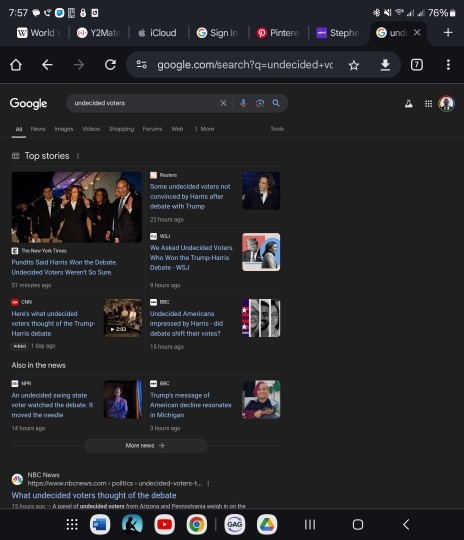Open Google Lens image search icon
The image size is (464, 540).
[260, 103]
